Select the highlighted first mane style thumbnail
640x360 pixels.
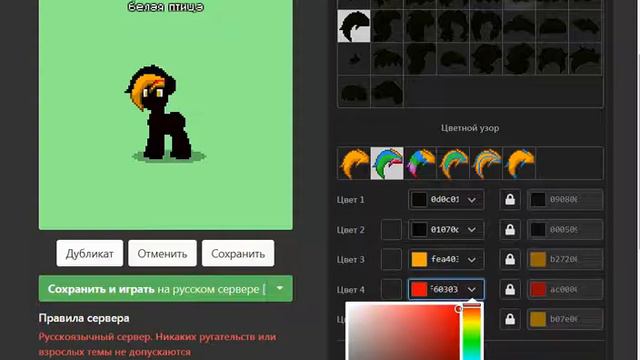point(354,26)
